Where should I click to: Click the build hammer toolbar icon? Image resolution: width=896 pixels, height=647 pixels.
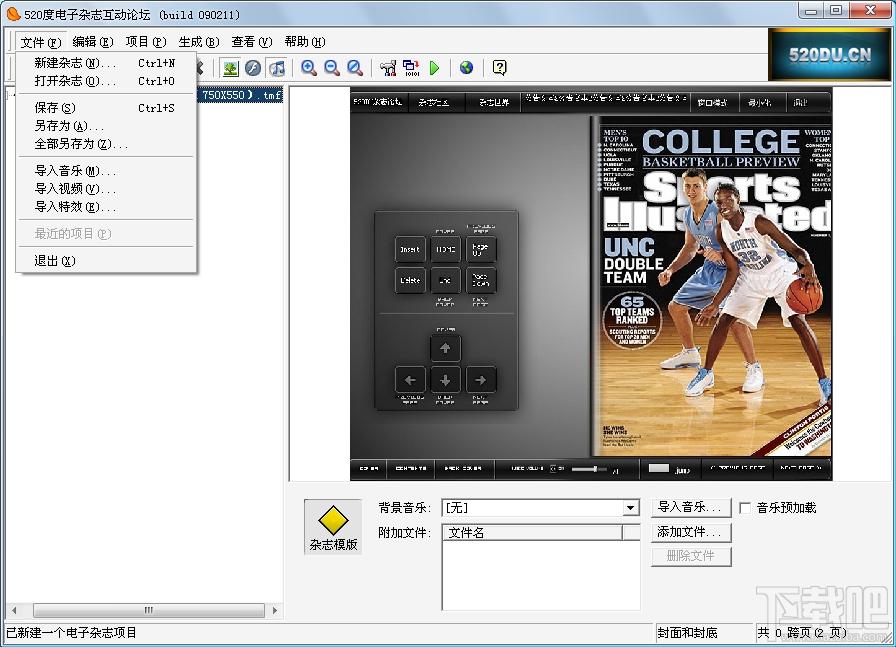click(x=388, y=68)
